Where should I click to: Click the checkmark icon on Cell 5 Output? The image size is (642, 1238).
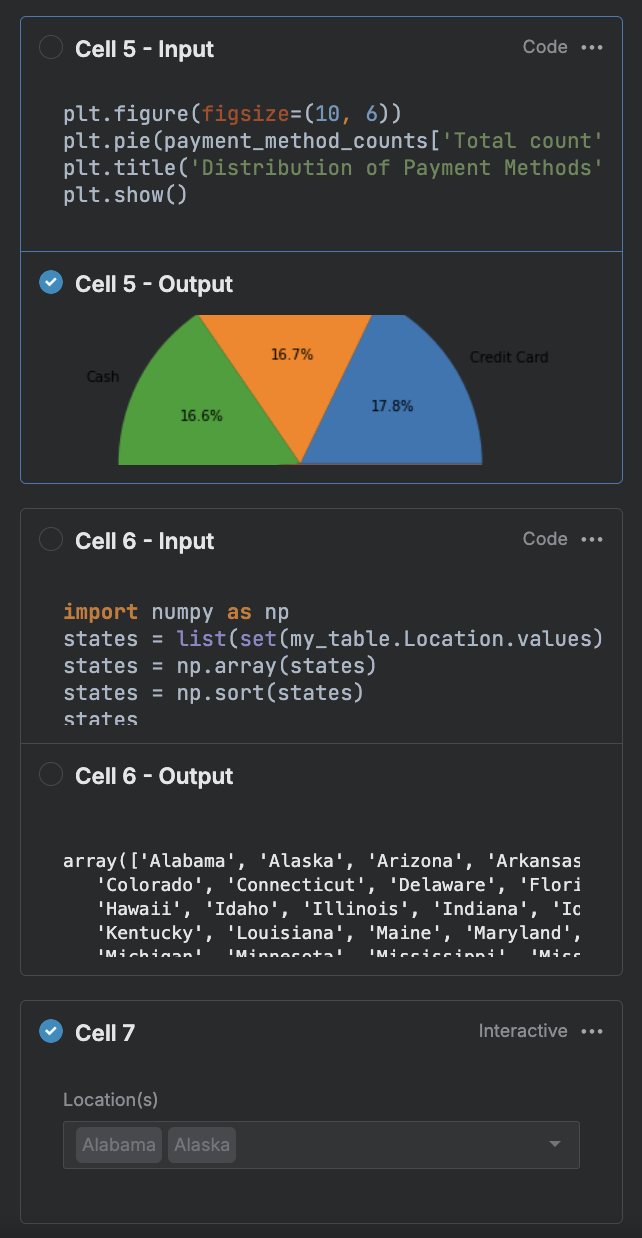point(50,282)
